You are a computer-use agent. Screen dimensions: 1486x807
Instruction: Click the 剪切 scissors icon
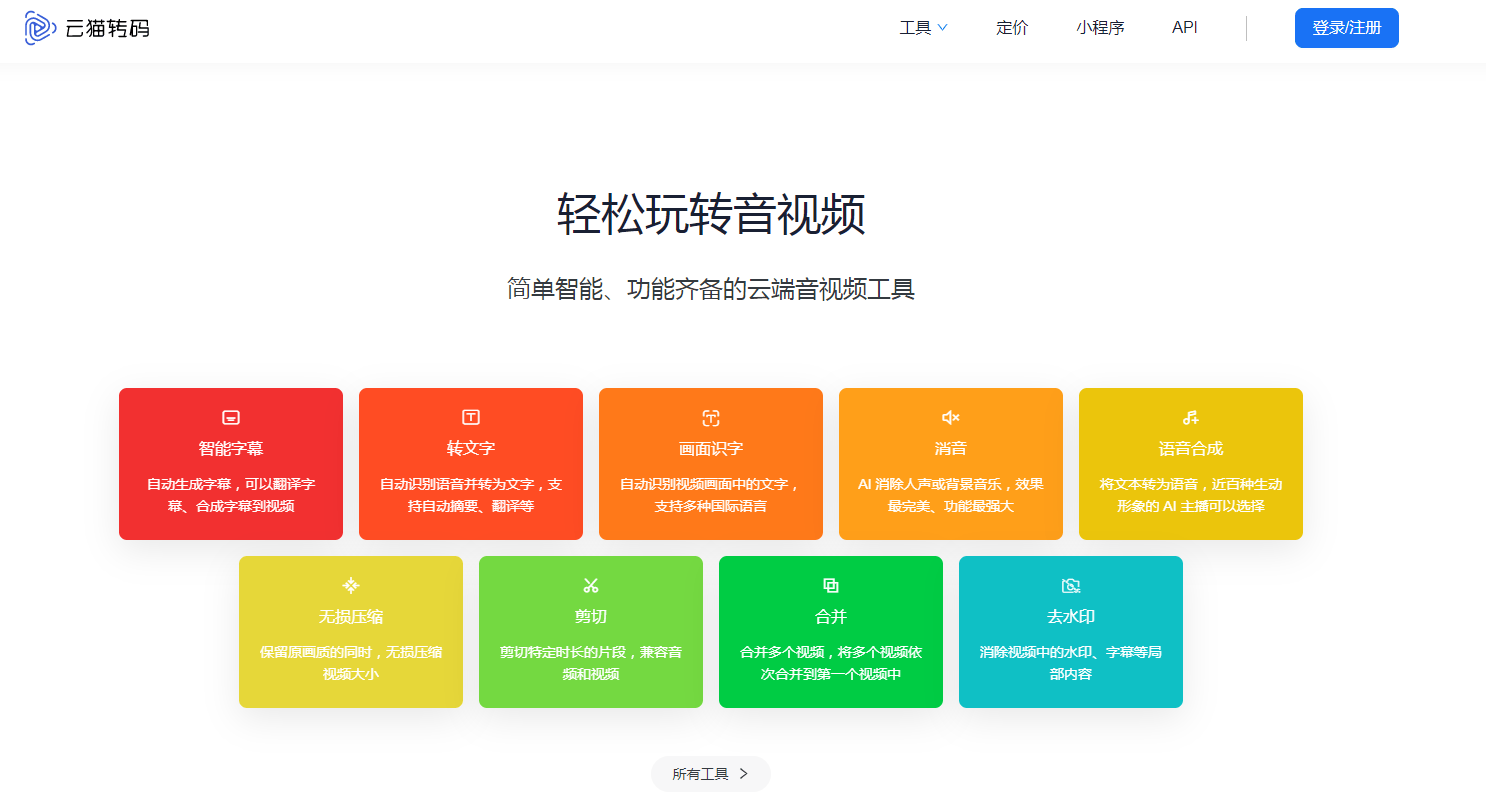(x=591, y=585)
